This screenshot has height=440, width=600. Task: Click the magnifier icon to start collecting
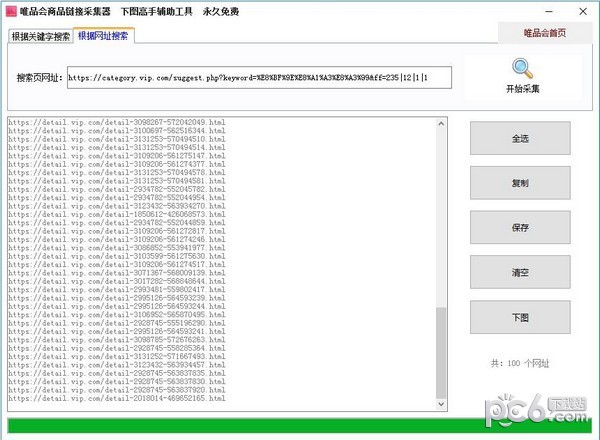click(x=522, y=68)
